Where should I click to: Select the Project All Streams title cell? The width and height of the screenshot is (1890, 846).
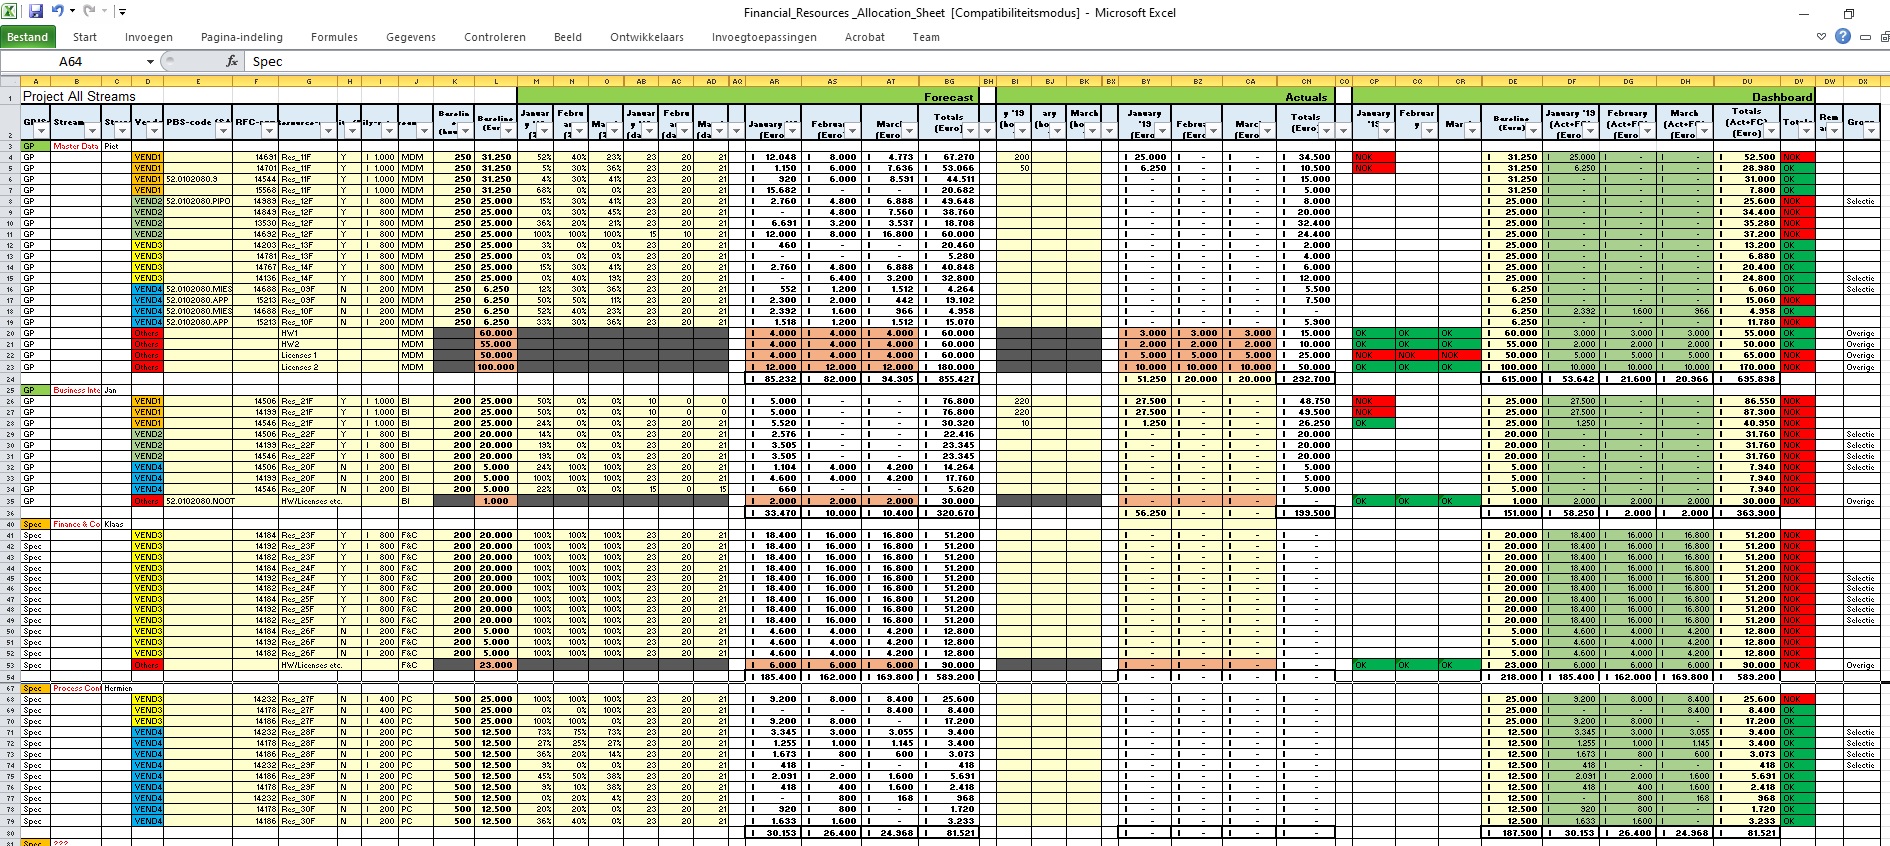pyautogui.click(x=79, y=96)
